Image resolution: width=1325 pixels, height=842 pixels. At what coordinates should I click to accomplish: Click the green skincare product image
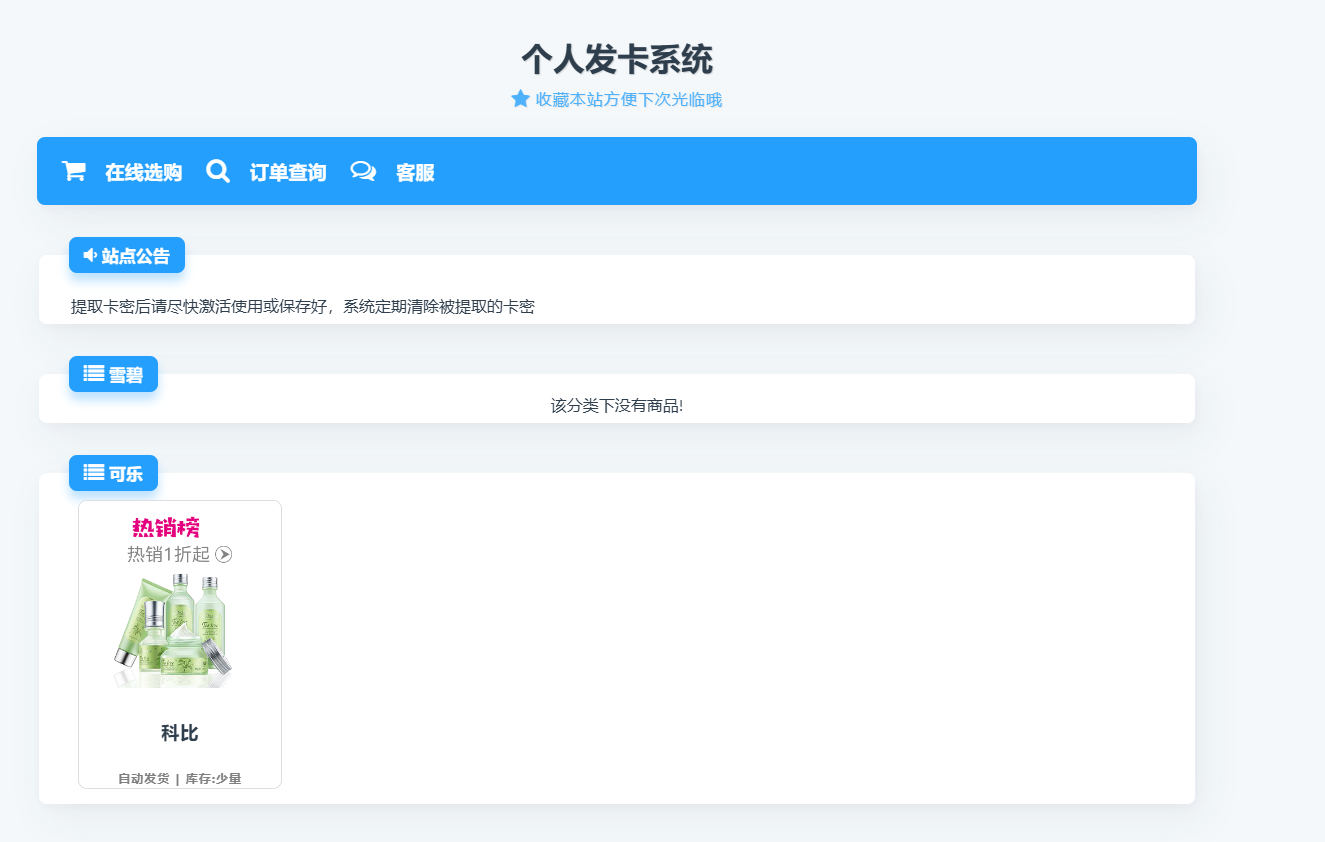(x=173, y=630)
